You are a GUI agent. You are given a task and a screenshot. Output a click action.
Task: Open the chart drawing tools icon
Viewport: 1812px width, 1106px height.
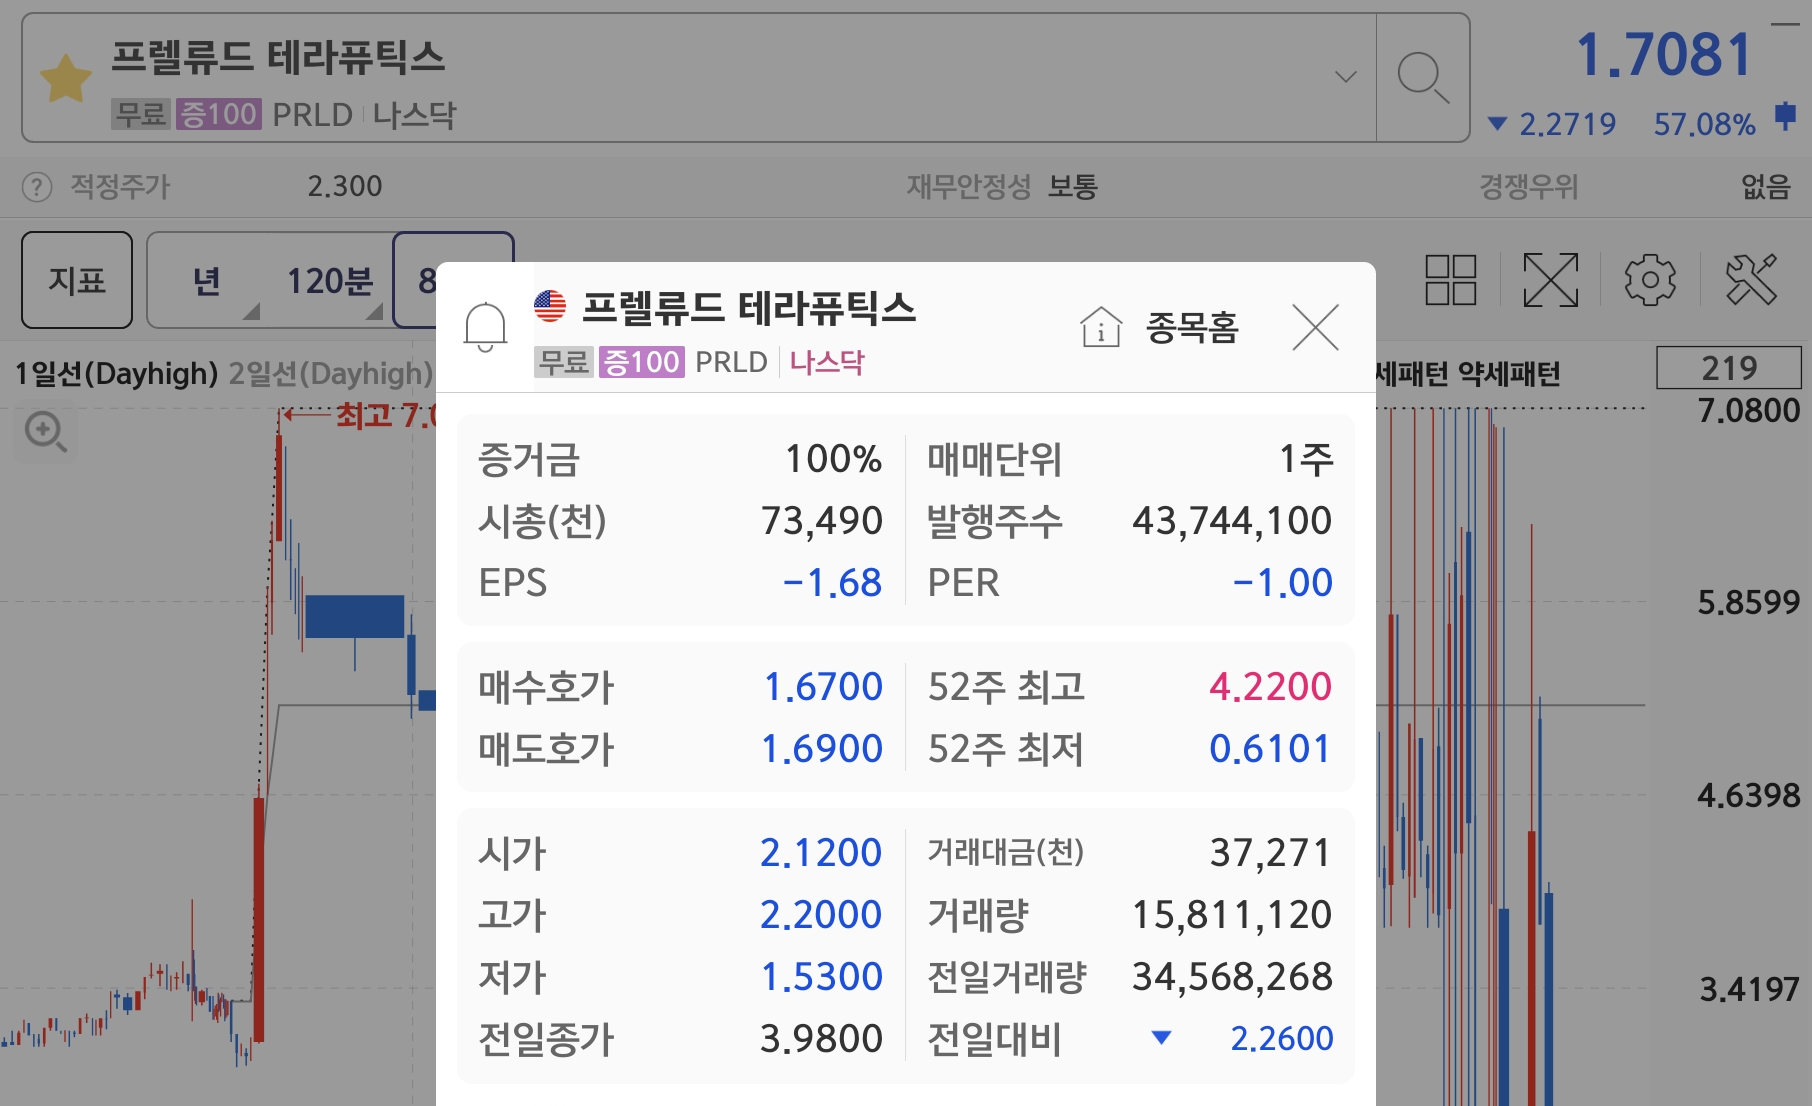[x=1750, y=279]
